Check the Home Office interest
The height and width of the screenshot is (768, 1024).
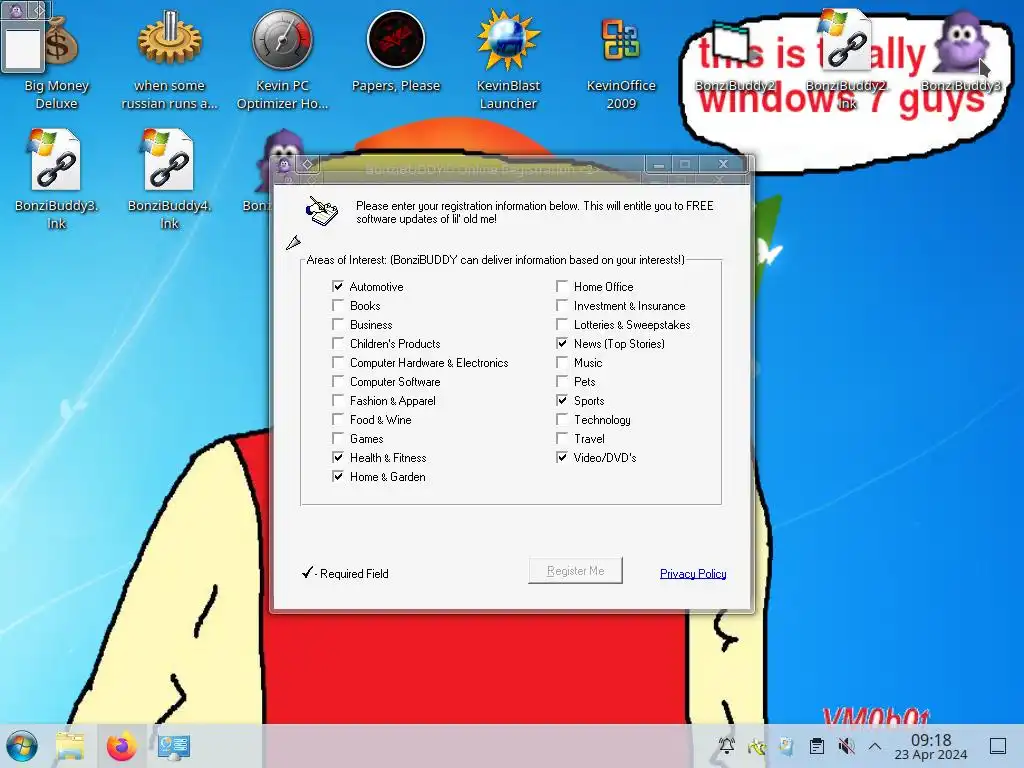pyautogui.click(x=562, y=286)
